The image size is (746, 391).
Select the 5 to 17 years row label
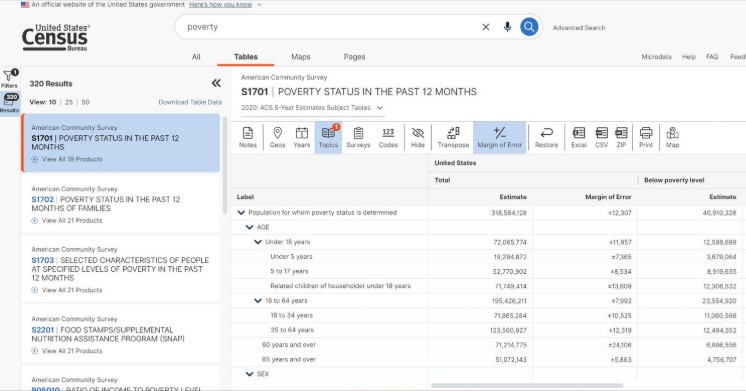pyautogui.click(x=289, y=271)
